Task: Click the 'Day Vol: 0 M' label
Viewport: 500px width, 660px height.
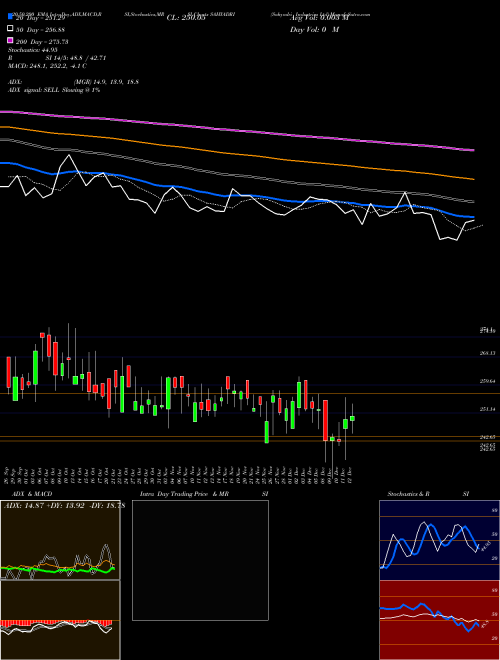Action: pyautogui.click(x=314, y=30)
